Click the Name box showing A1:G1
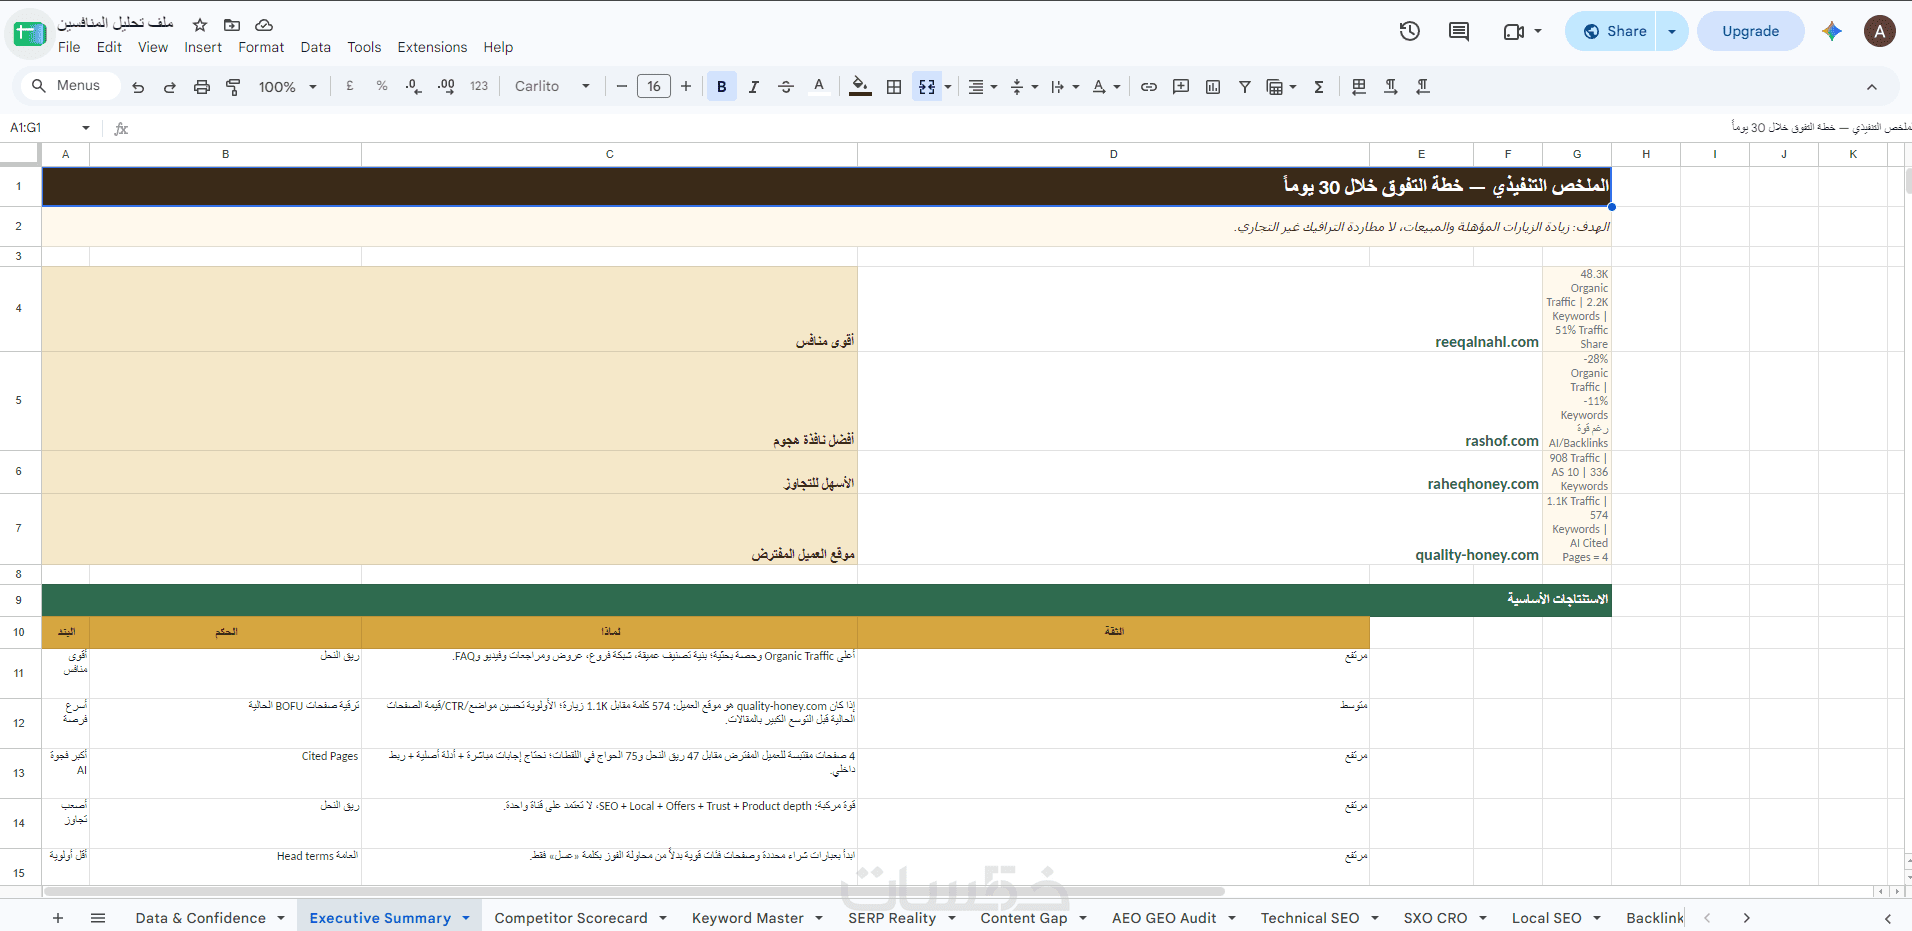This screenshot has height=931, width=1912. 50,128
